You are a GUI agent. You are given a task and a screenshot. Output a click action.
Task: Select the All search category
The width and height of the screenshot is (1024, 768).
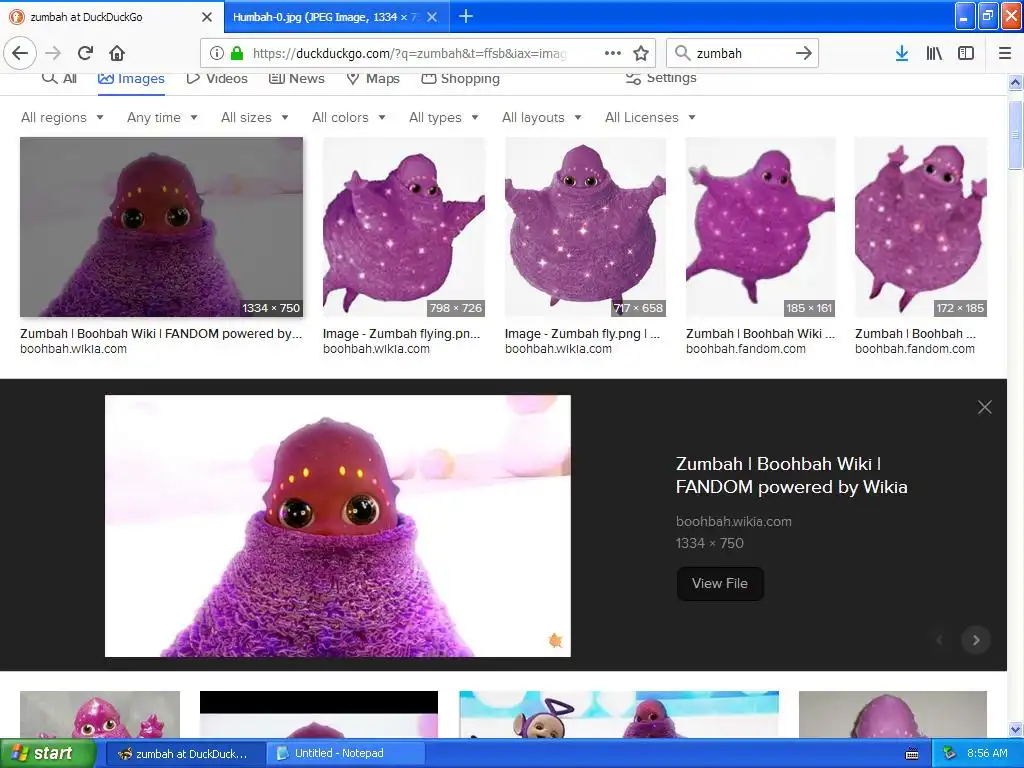[x=59, y=78]
